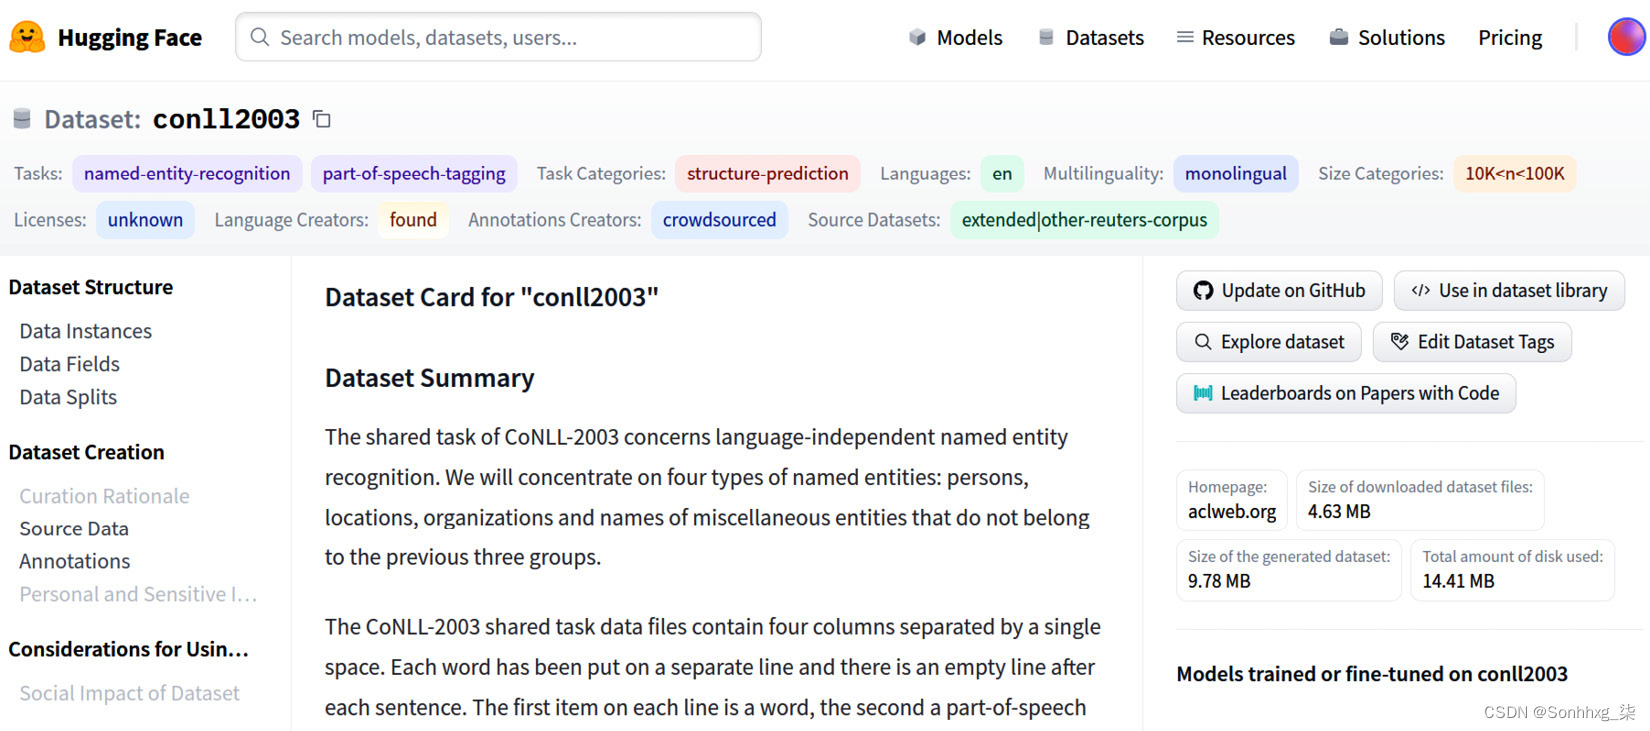This screenshot has height=731, width=1650.
Task: Jump to Source Data
Action: [74, 528]
